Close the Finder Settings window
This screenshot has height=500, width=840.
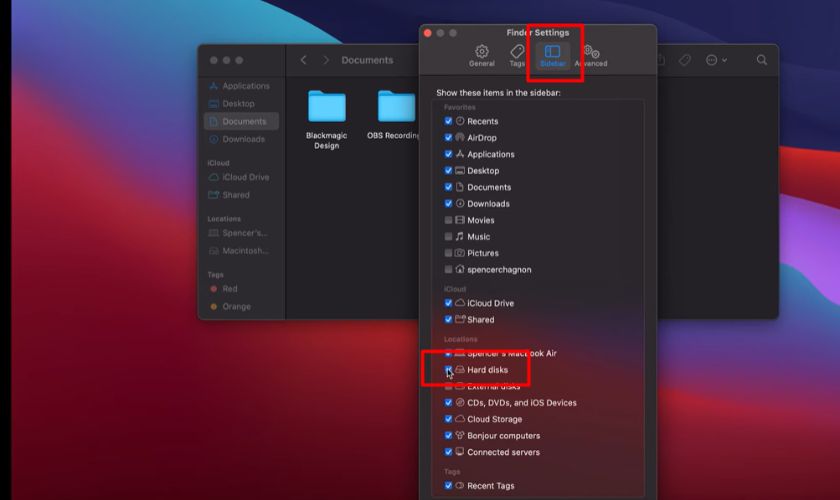pyautogui.click(x=428, y=33)
